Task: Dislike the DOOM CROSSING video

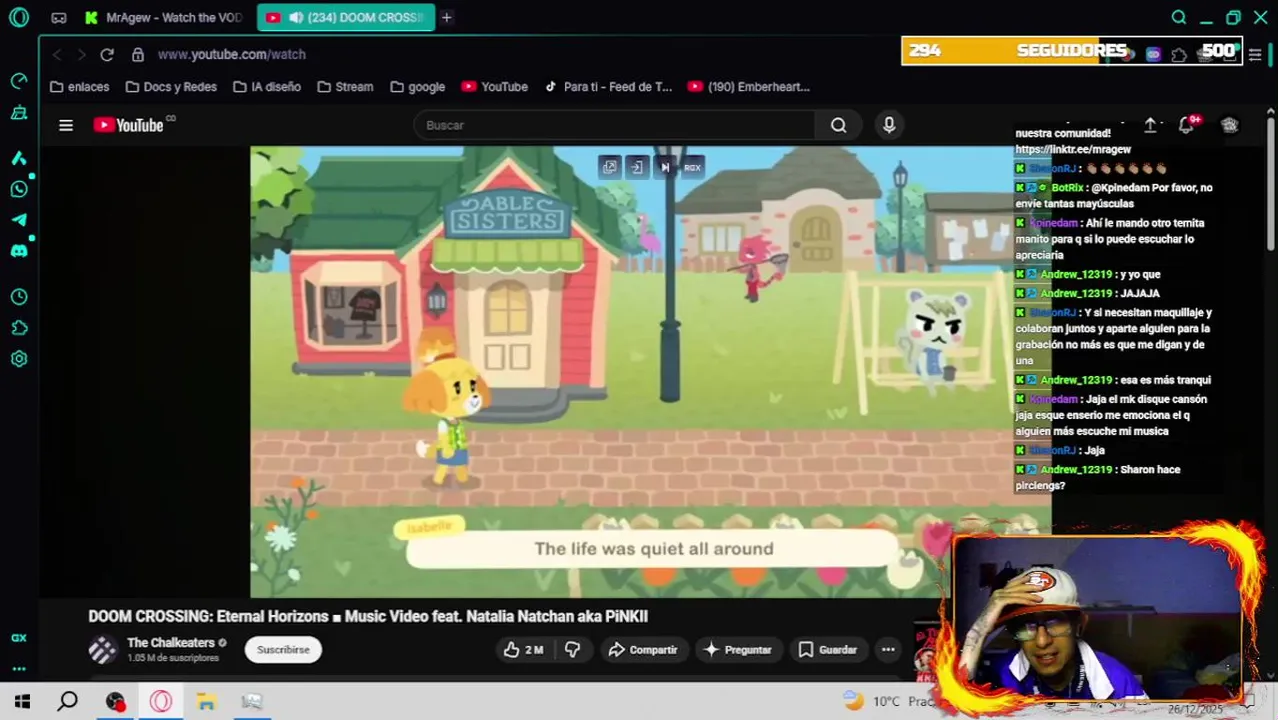Action: (573, 650)
